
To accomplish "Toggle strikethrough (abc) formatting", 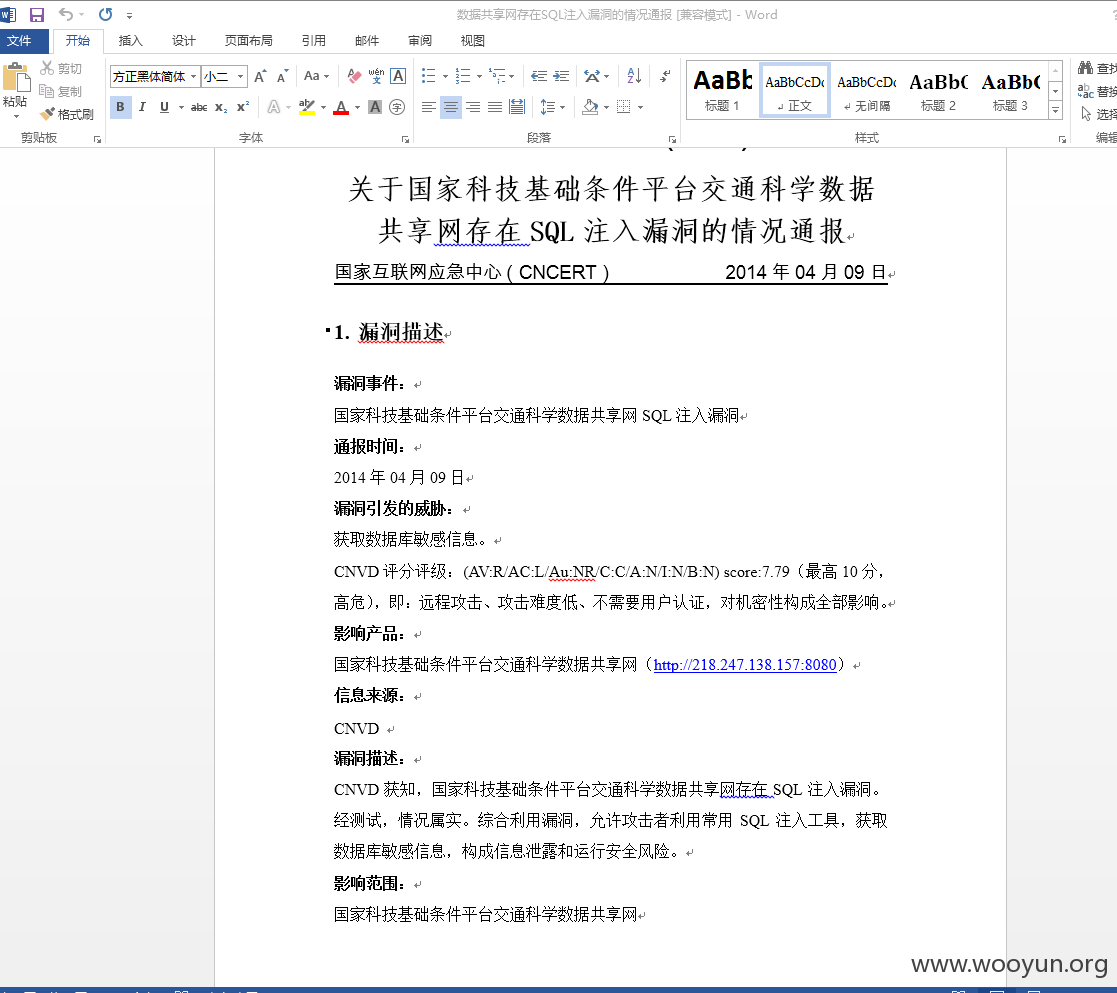I will tap(199, 107).
